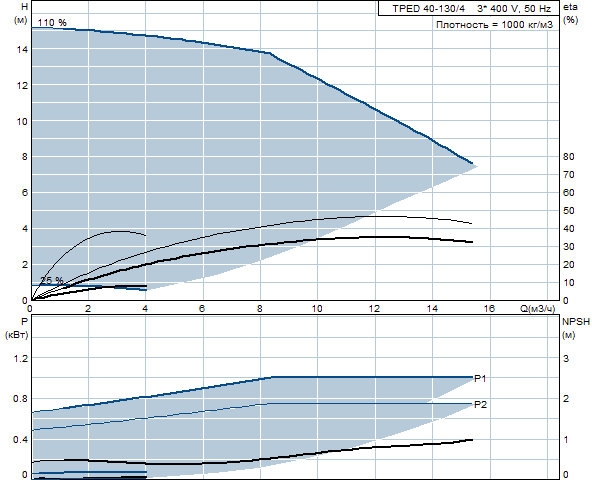This screenshot has width=592, height=480.
Task: Click the 'eta' efficiency axis title
Action: pos(570,7)
